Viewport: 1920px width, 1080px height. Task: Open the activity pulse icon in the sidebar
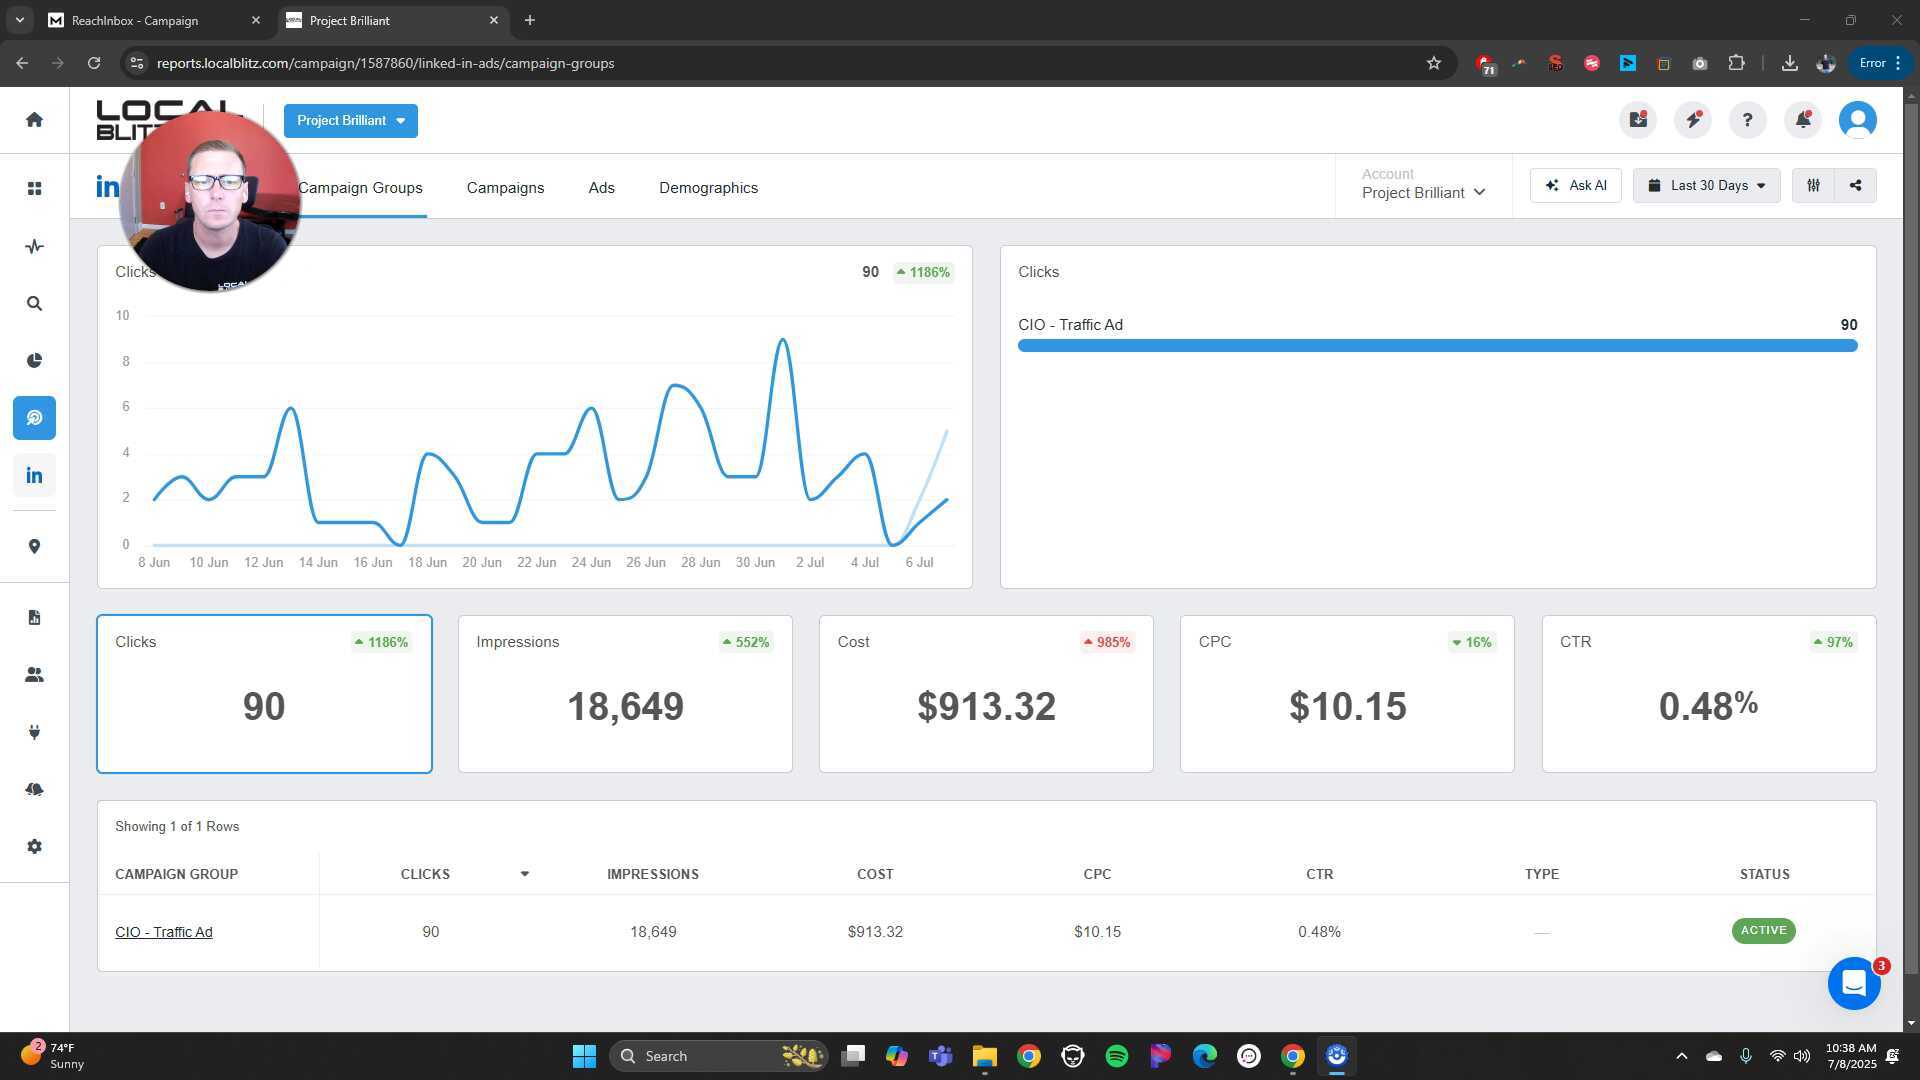pos(34,246)
